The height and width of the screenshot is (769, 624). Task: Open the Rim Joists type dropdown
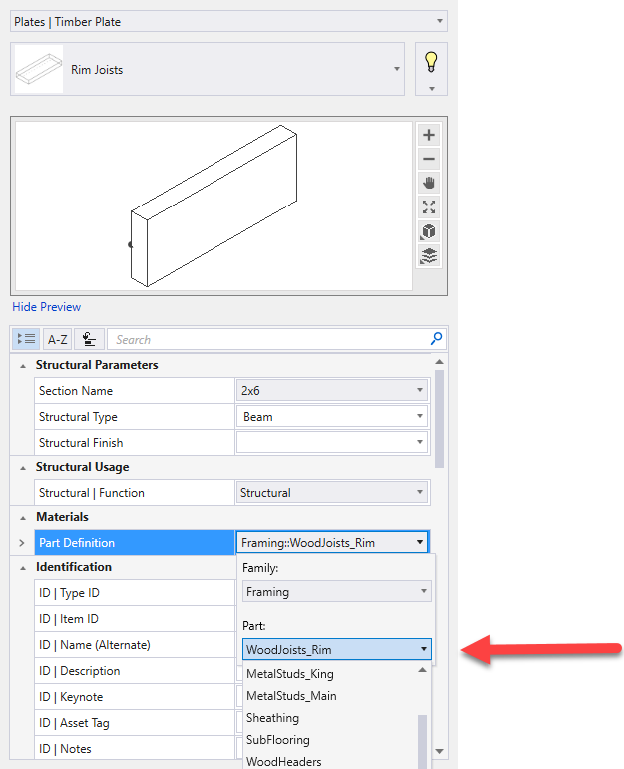[x=208, y=69]
